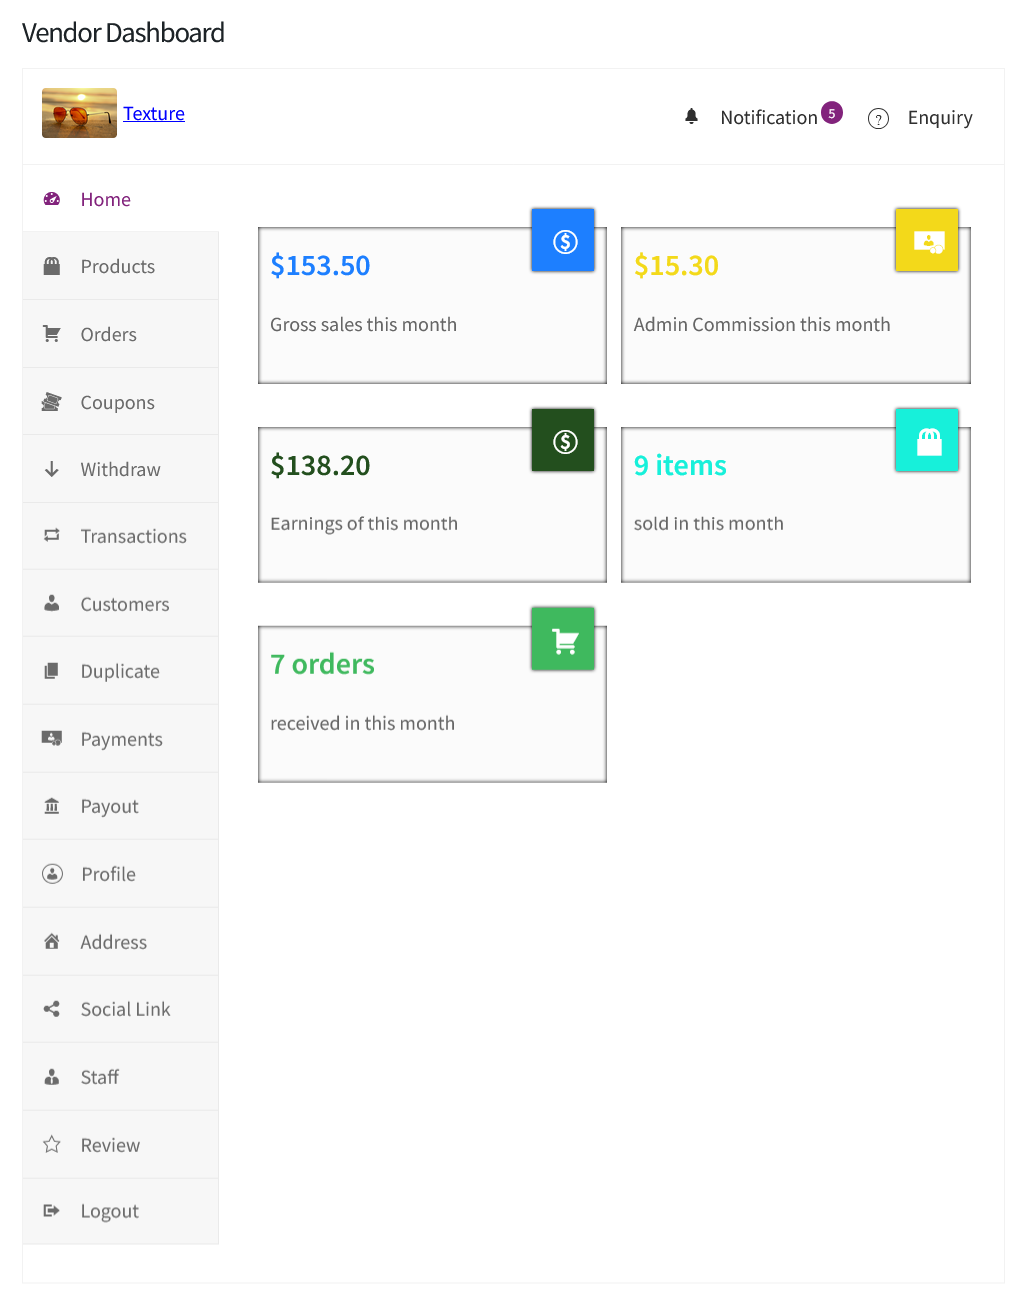Open Orders via the cart icon
Image resolution: width=1023 pixels, height=1302 pixels.
(x=51, y=333)
